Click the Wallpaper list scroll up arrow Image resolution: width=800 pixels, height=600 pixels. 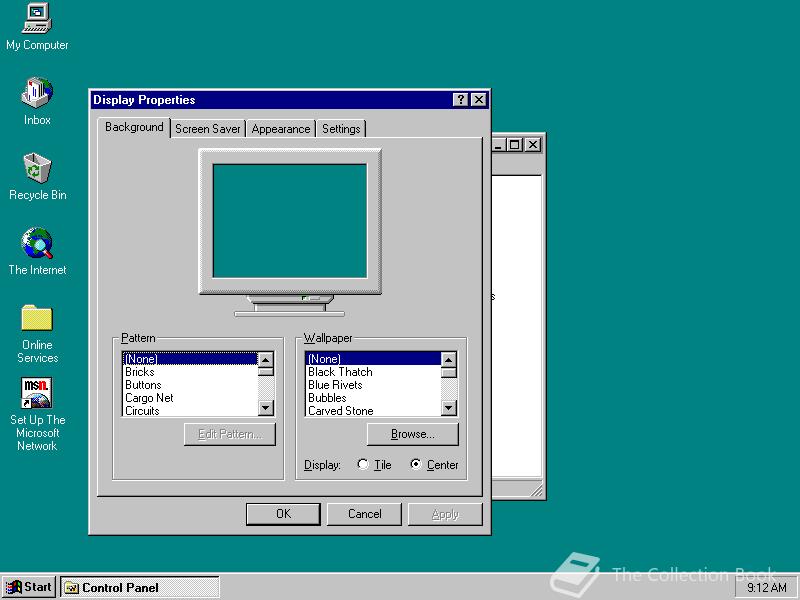click(x=448, y=359)
